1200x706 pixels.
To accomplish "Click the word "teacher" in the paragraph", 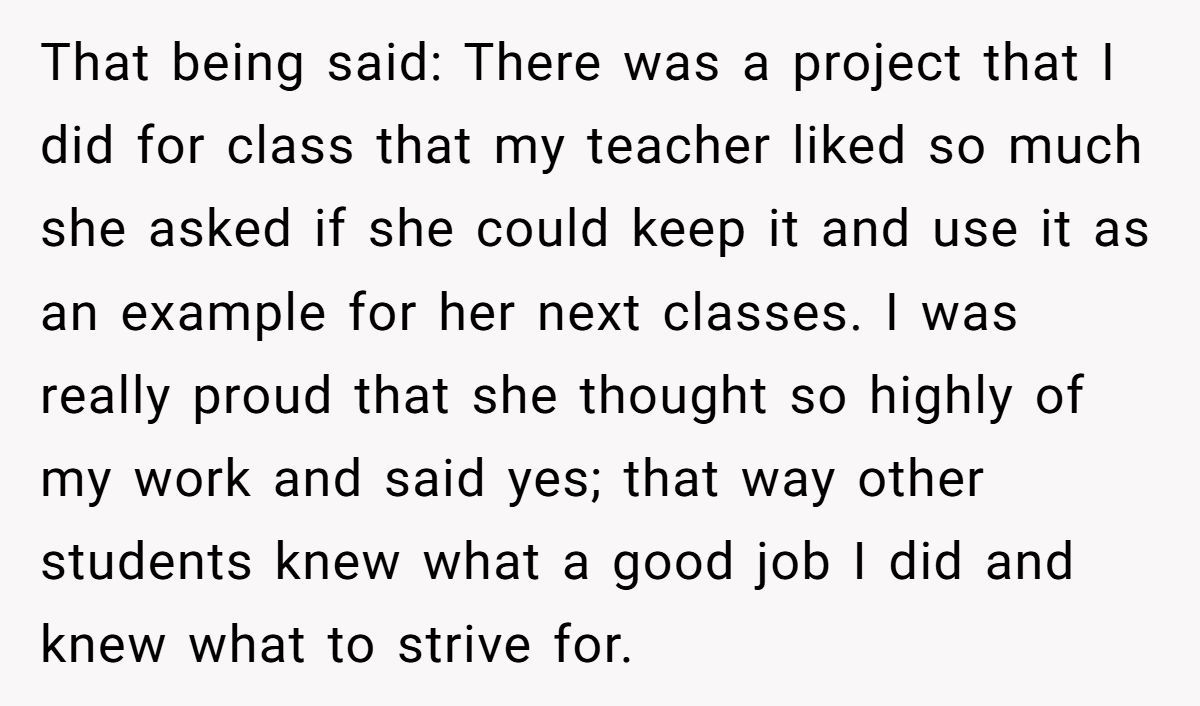I will click(681, 148).
